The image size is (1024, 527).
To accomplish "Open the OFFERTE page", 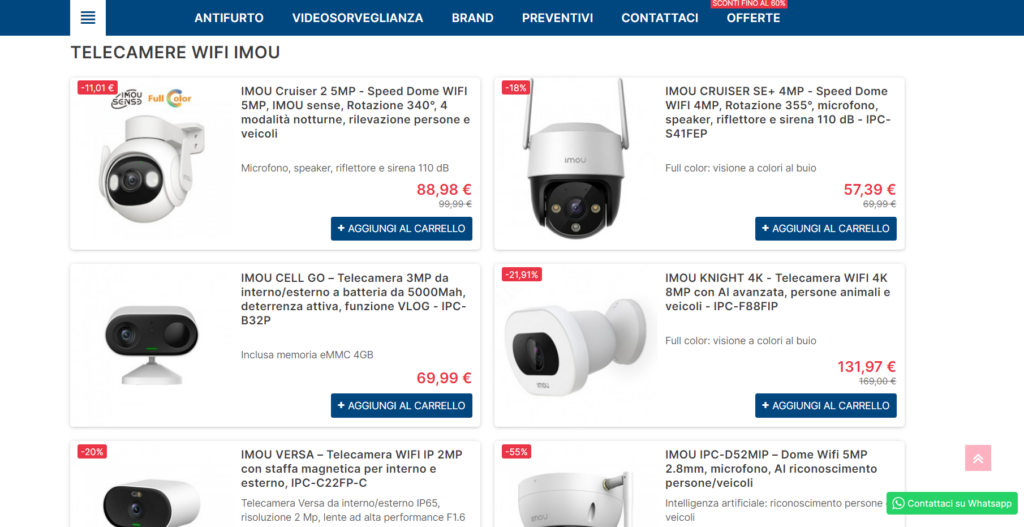I will (753, 18).
